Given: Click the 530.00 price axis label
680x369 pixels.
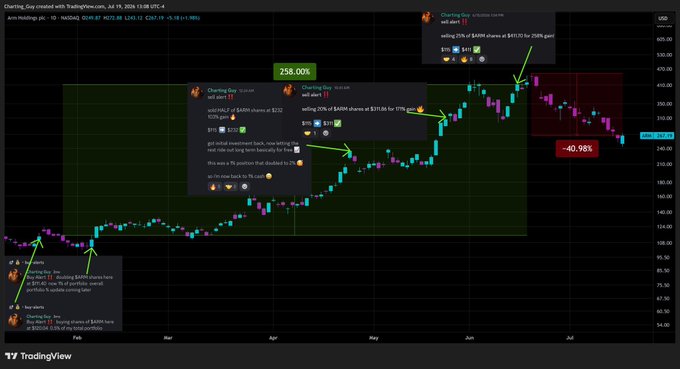Looking at the screenshot, I should (664, 55).
